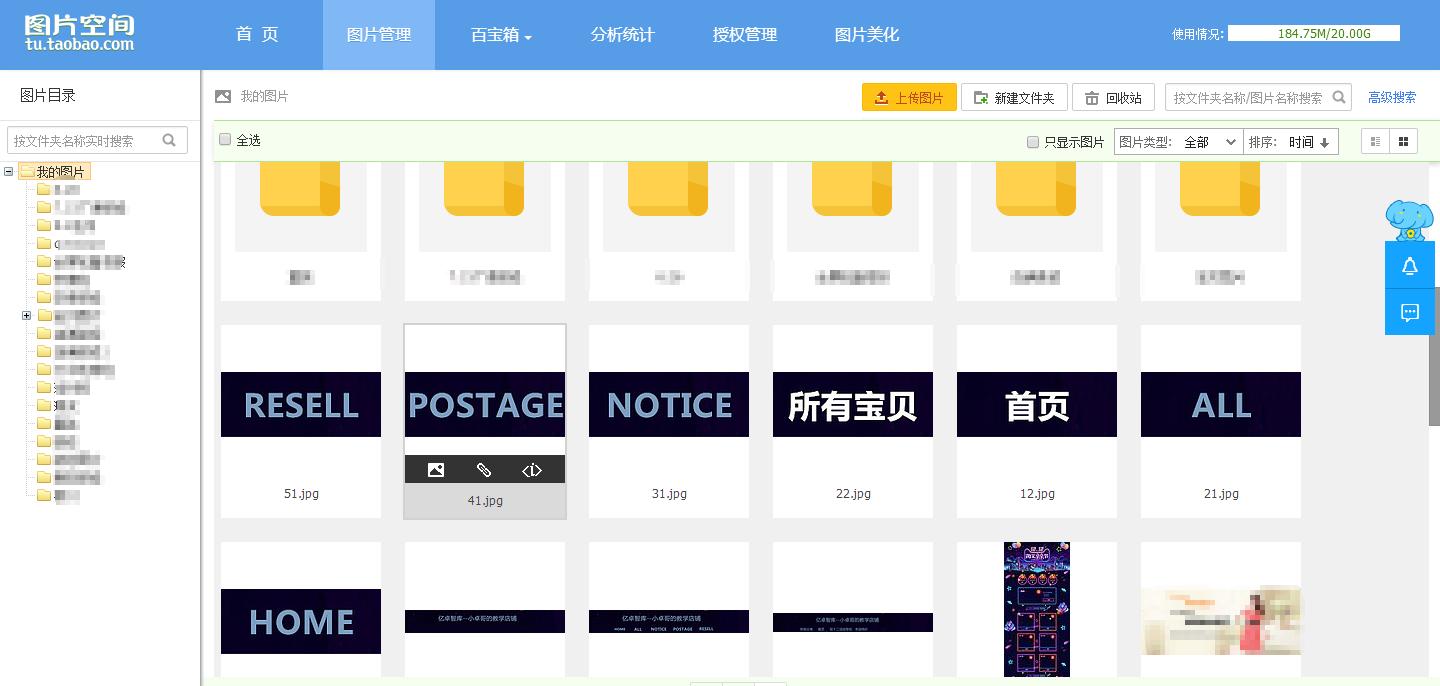1440x686 pixels.
Task: Get embed code icon on 41.jpg thumbnail
Action: (x=532, y=469)
